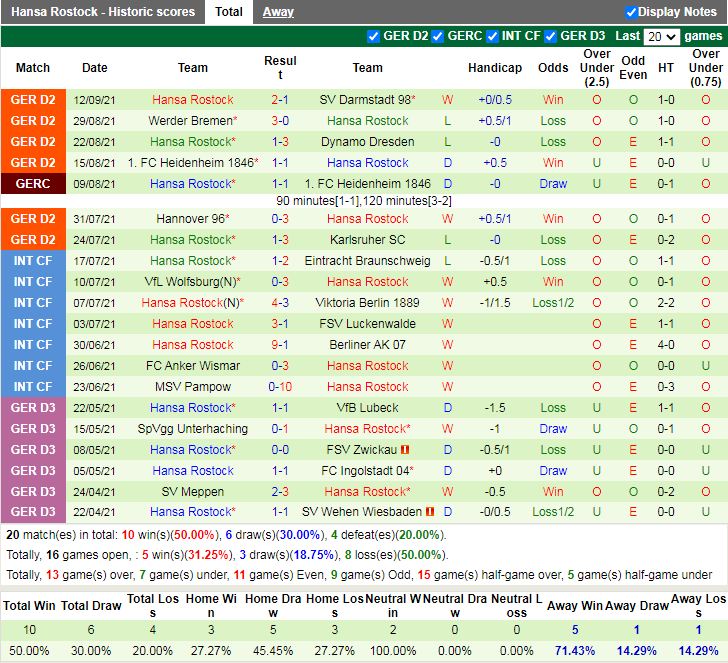Click the 0-10 score for MSV Pampow match
The width and height of the screenshot is (728, 663).
point(280,387)
